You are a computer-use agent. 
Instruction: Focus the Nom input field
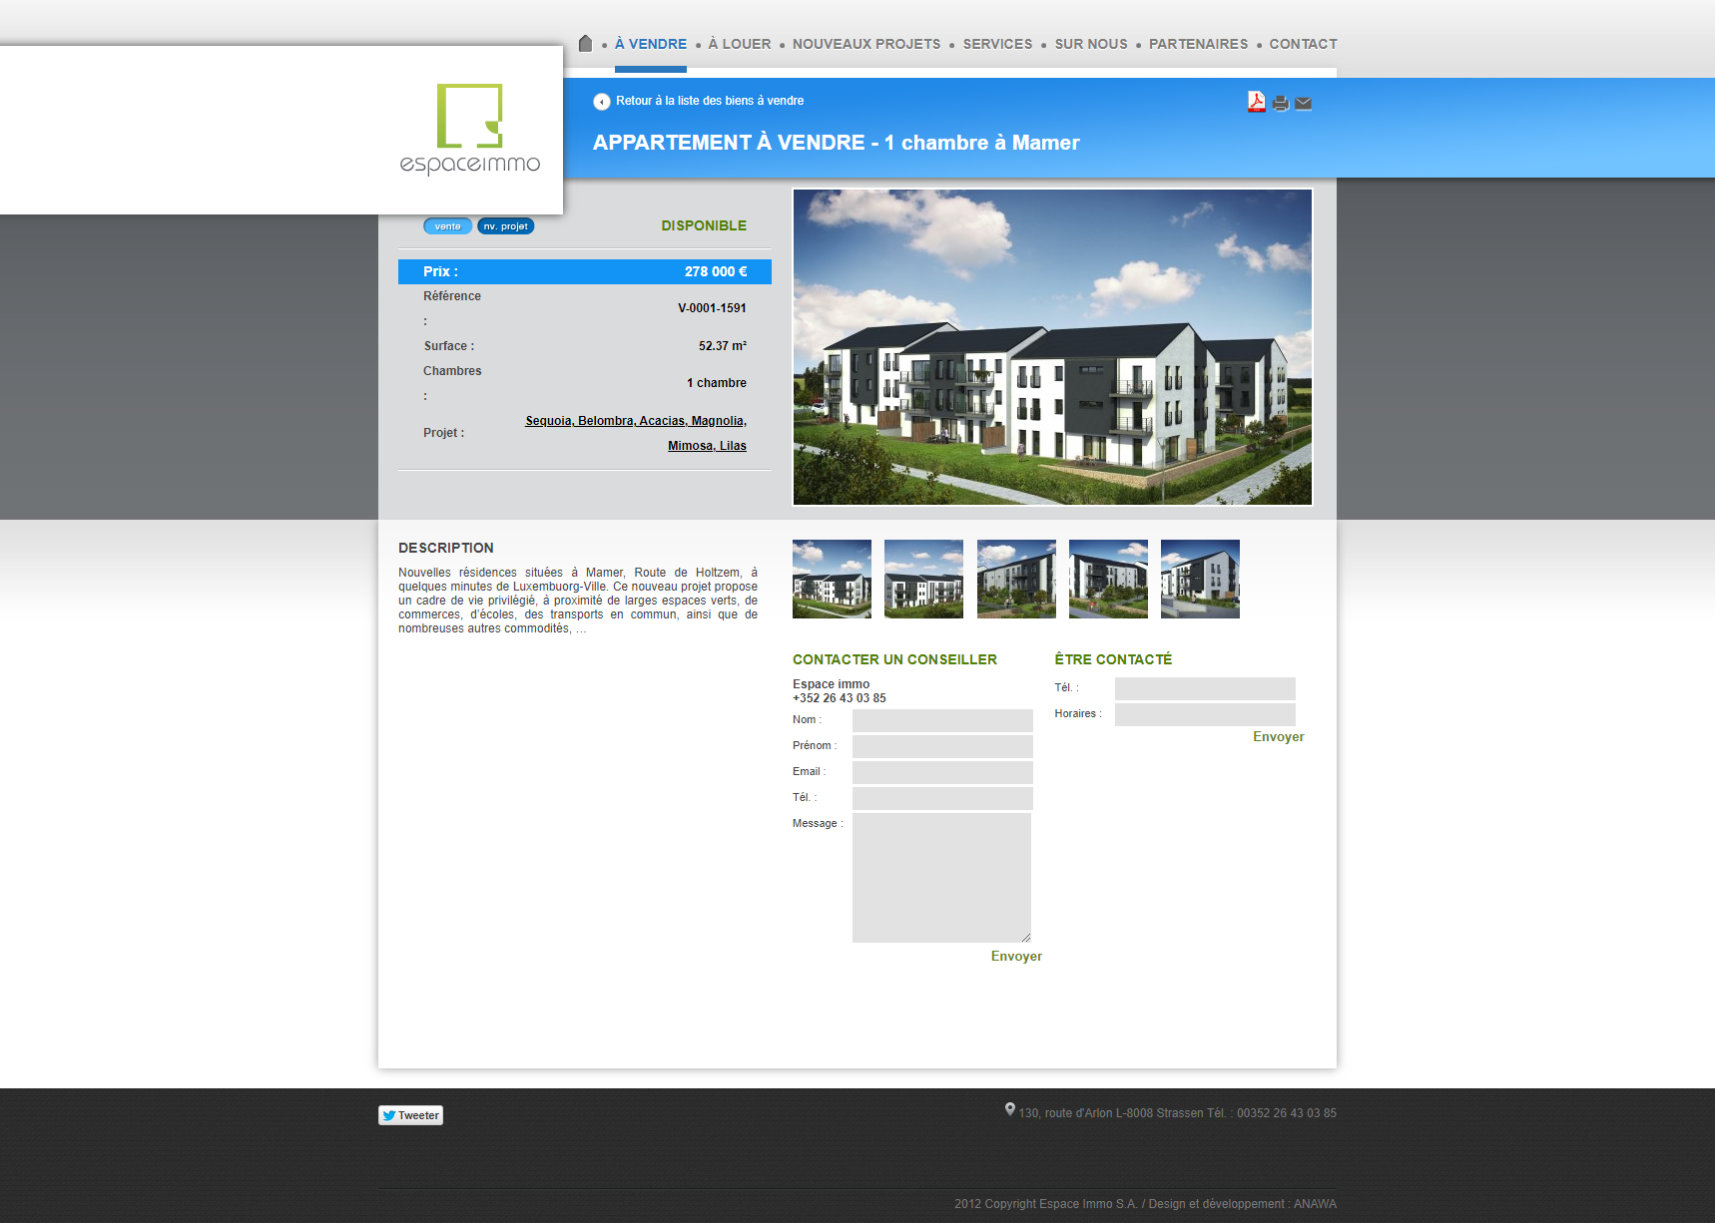point(941,720)
